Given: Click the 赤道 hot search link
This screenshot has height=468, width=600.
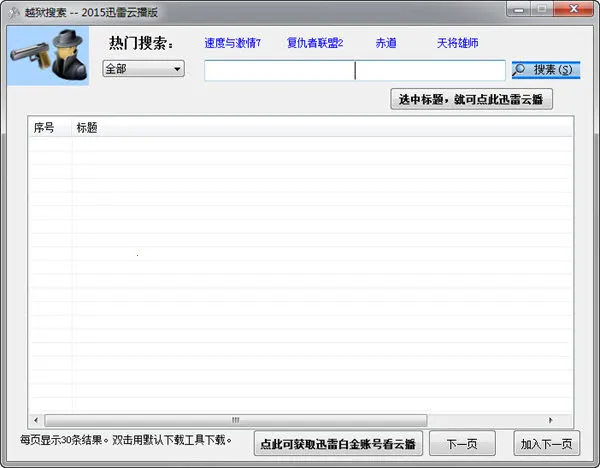Looking at the screenshot, I should 386,43.
